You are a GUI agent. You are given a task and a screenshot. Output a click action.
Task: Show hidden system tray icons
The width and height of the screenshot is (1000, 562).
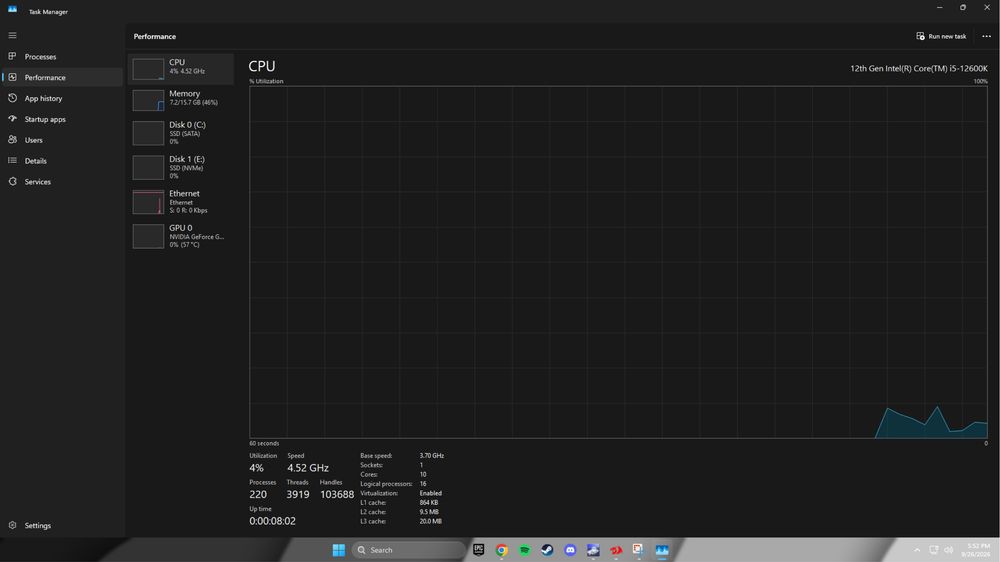pyautogui.click(x=917, y=550)
